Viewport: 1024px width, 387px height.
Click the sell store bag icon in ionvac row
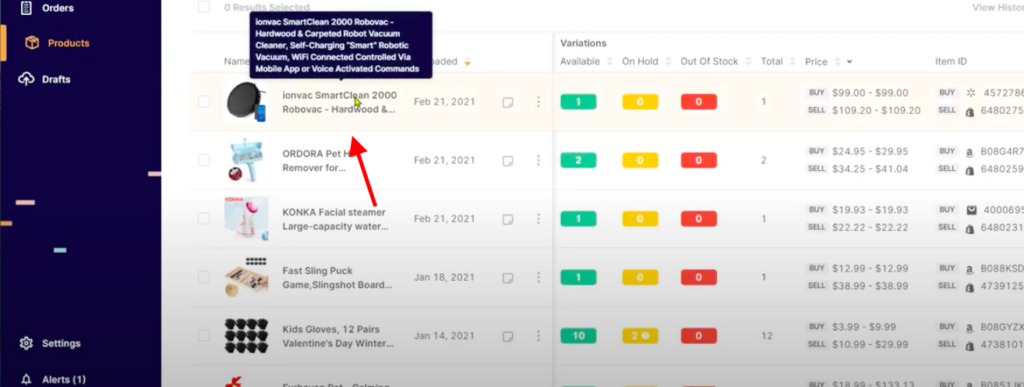click(970, 111)
